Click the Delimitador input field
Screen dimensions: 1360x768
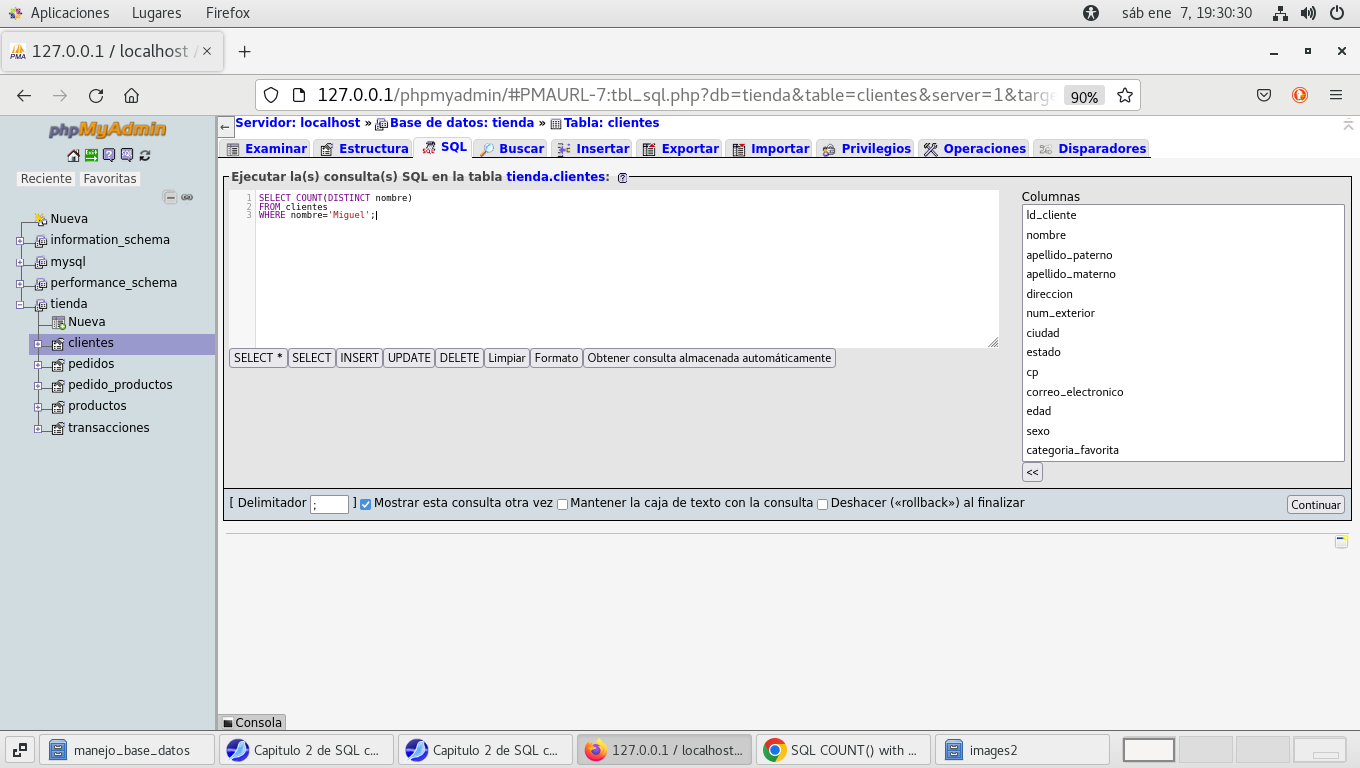329,505
